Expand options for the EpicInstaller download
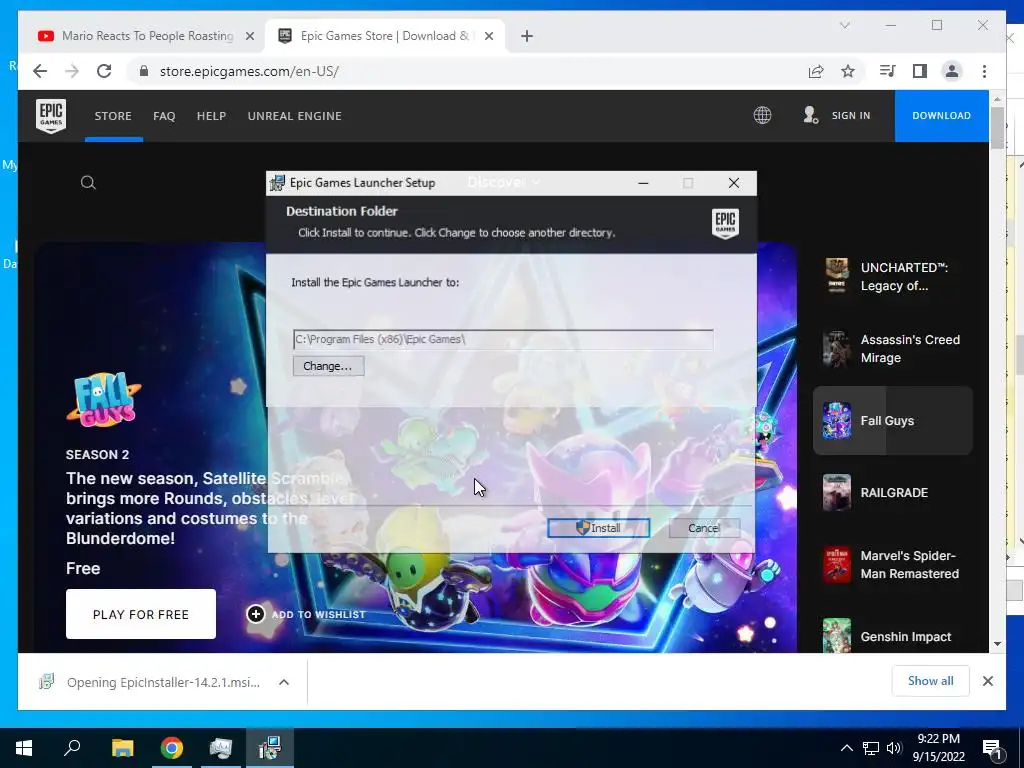 [283, 682]
